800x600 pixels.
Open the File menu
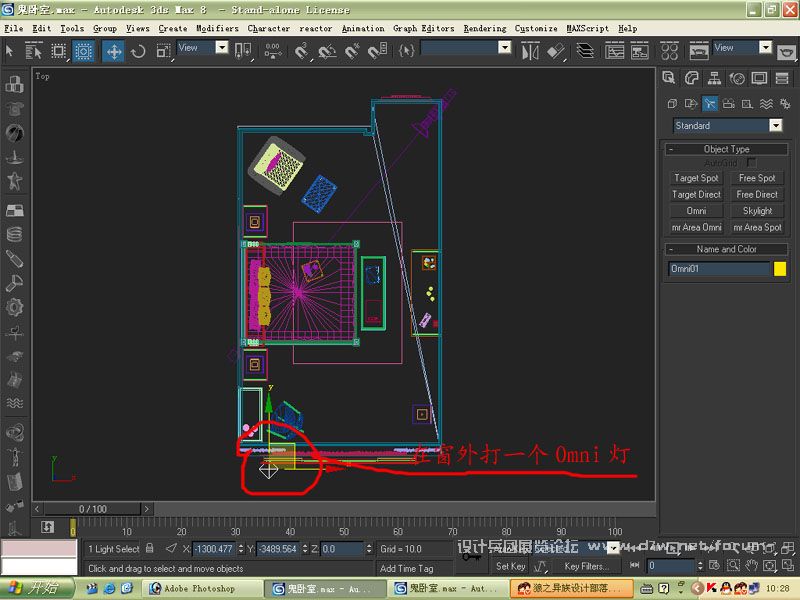pos(13,29)
